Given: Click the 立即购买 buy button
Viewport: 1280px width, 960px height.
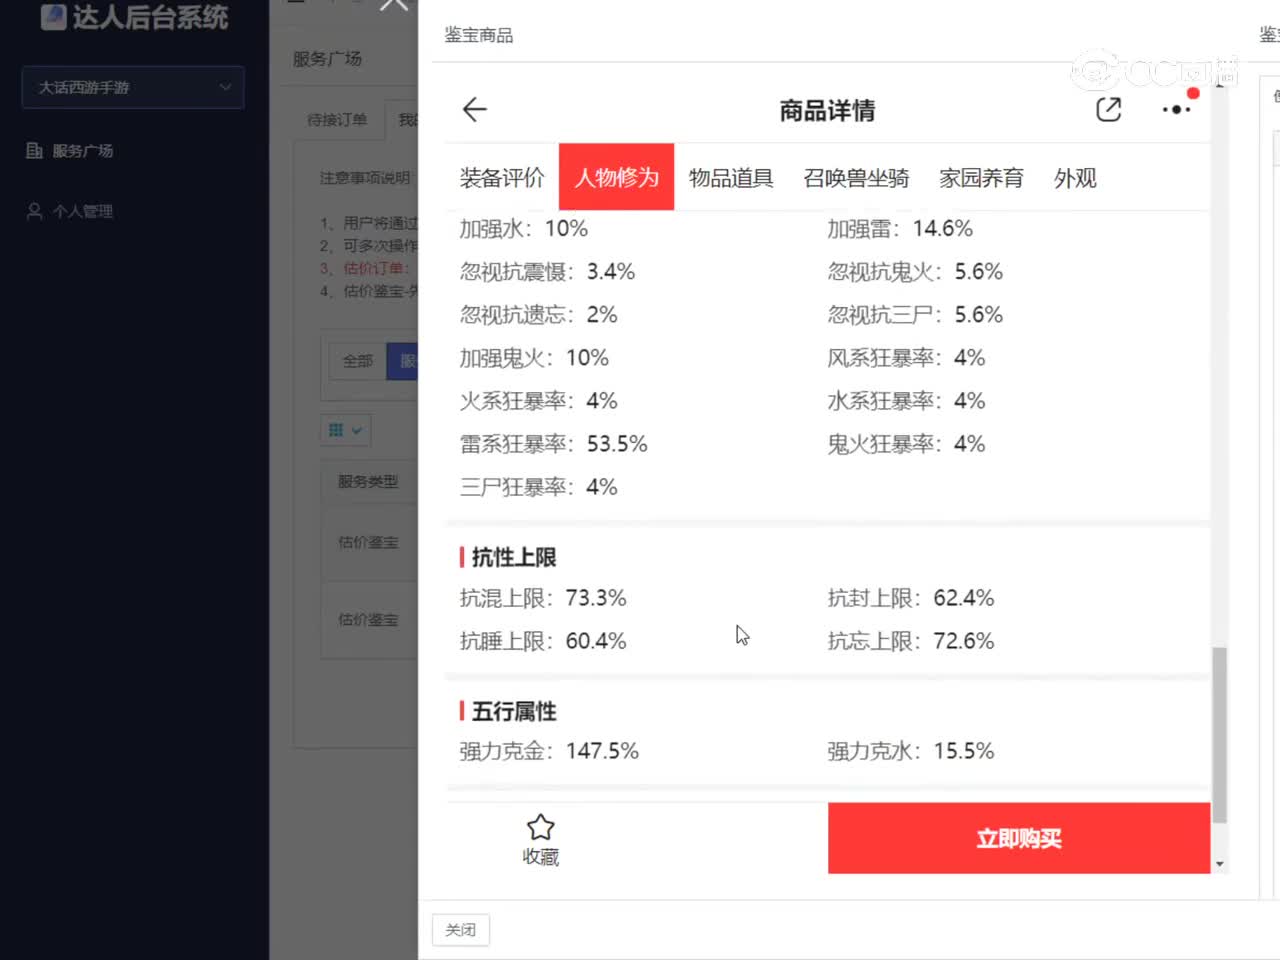Looking at the screenshot, I should [1019, 838].
